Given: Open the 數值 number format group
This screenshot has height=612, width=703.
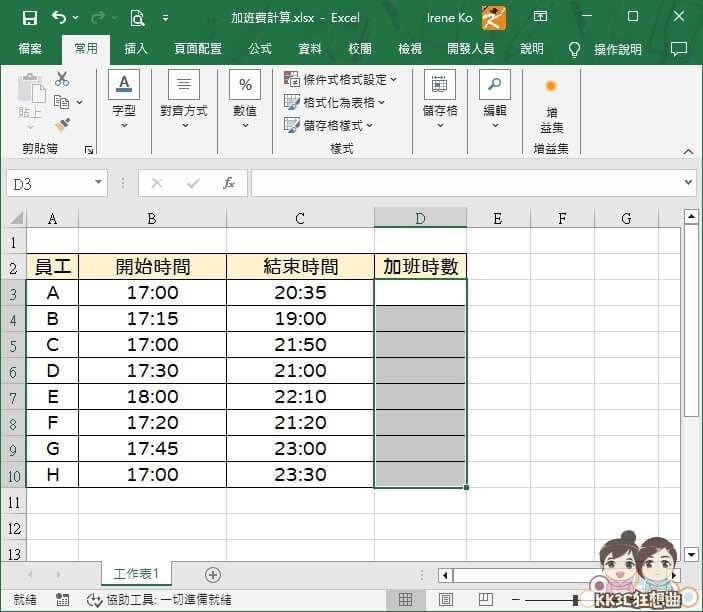Looking at the screenshot, I should [245, 100].
